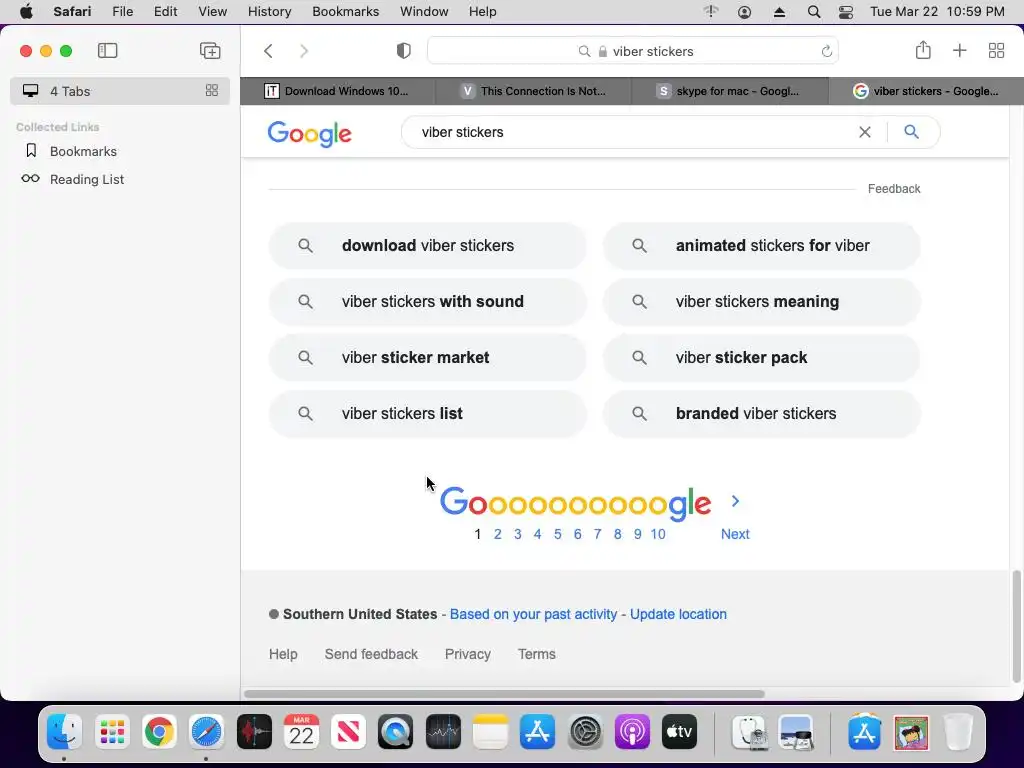Screen dimensions: 1024x768
Task: Open Notes app in the Dock
Action: [490, 732]
